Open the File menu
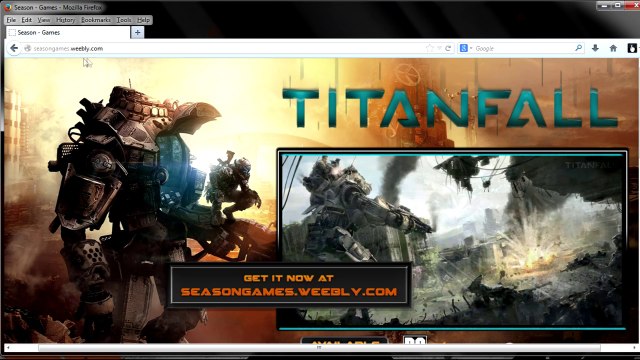Screen dimensions: 640x360 [11, 20]
